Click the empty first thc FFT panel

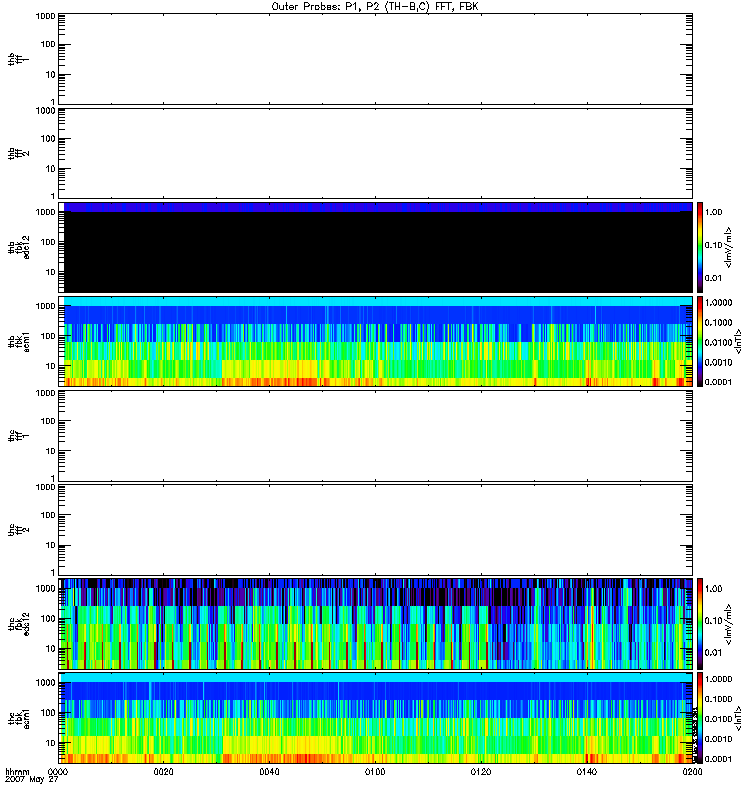pos(375,435)
